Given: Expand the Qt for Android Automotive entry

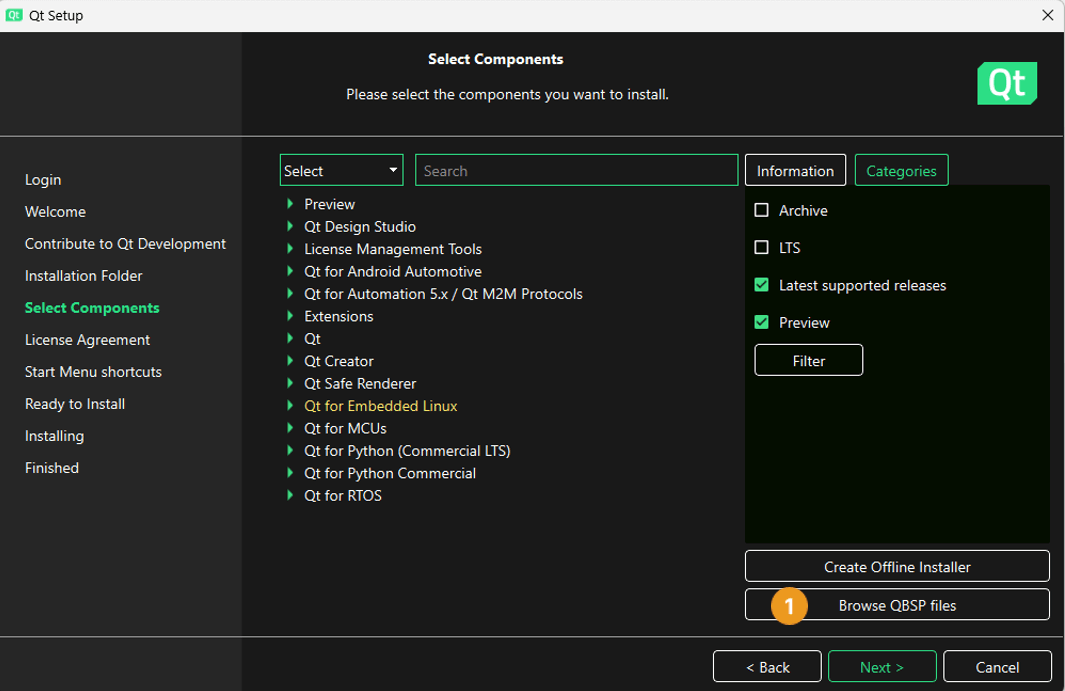Looking at the screenshot, I should click(x=288, y=271).
